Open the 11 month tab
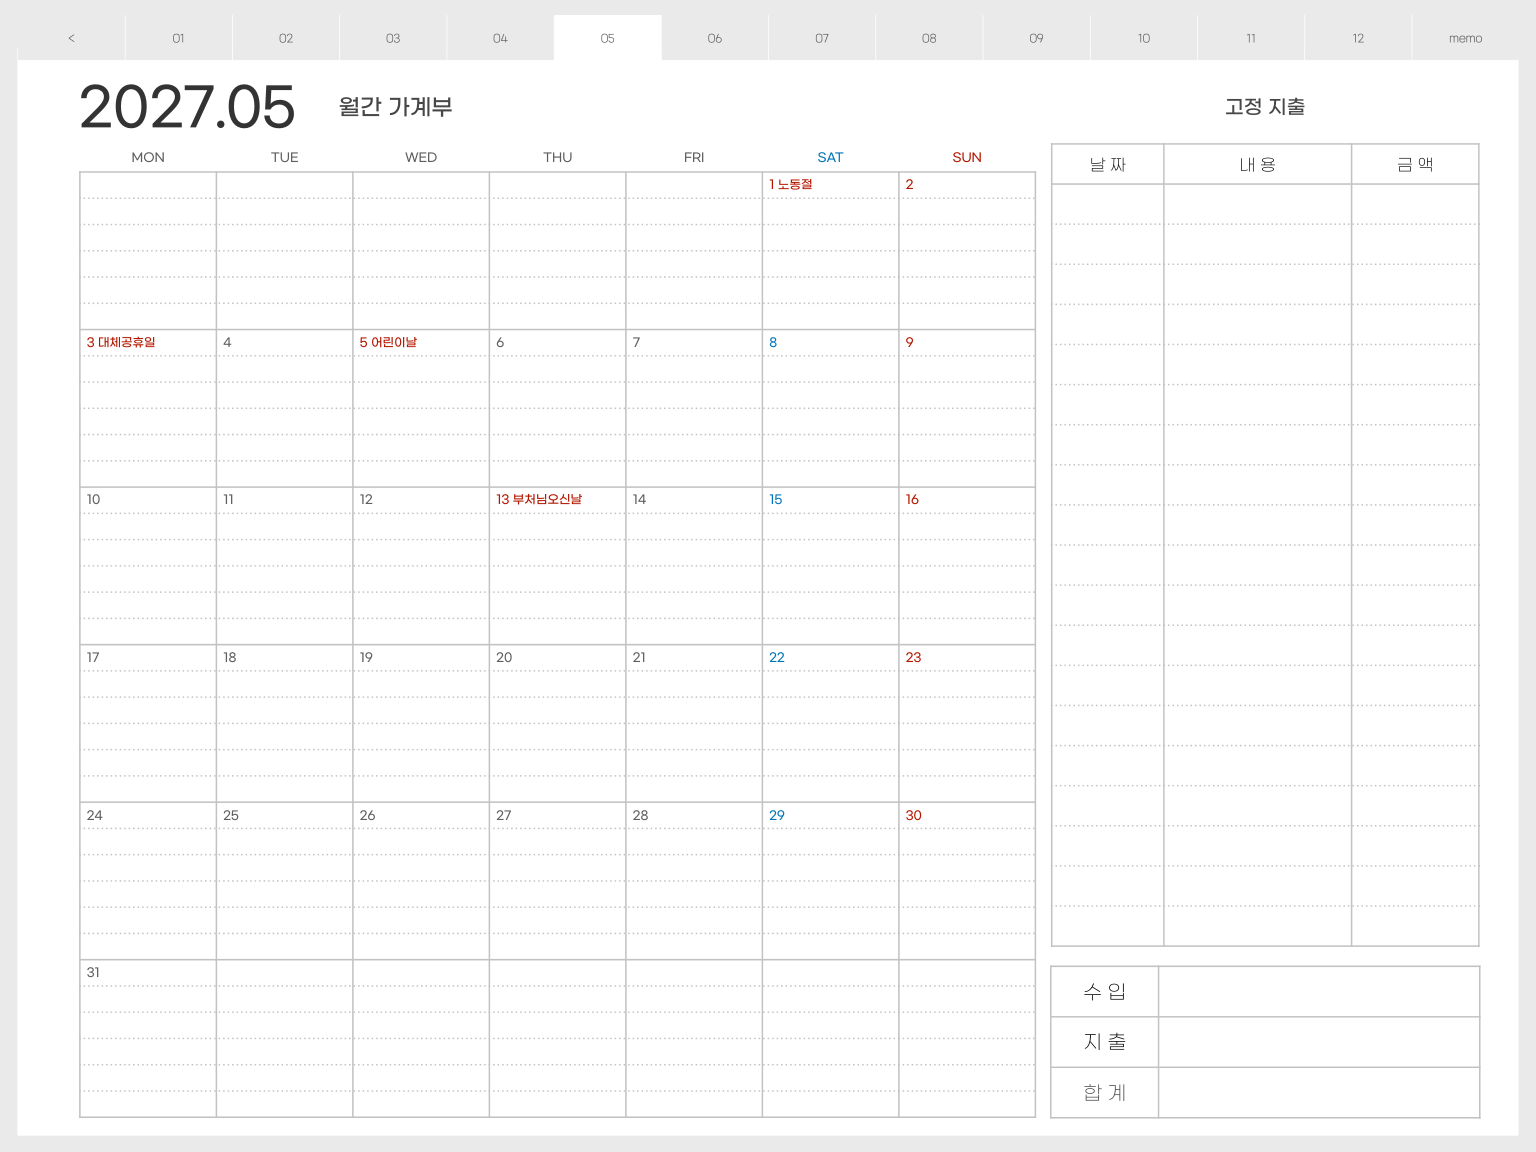Viewport: 1536px width, 1152px height. coord(1251,38)
